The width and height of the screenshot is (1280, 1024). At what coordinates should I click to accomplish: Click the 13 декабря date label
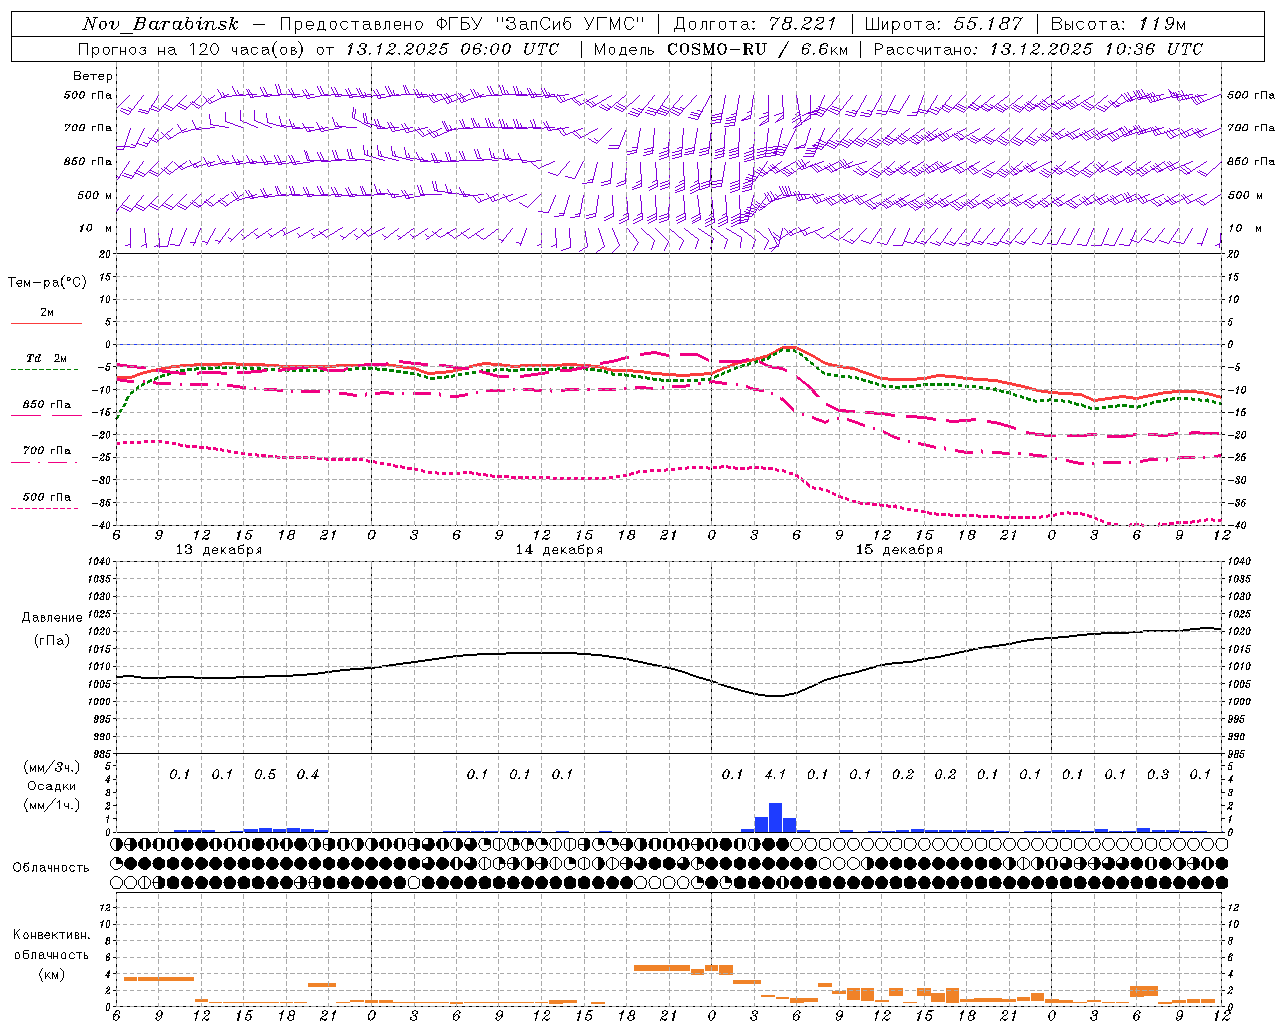tap(219, 550)
